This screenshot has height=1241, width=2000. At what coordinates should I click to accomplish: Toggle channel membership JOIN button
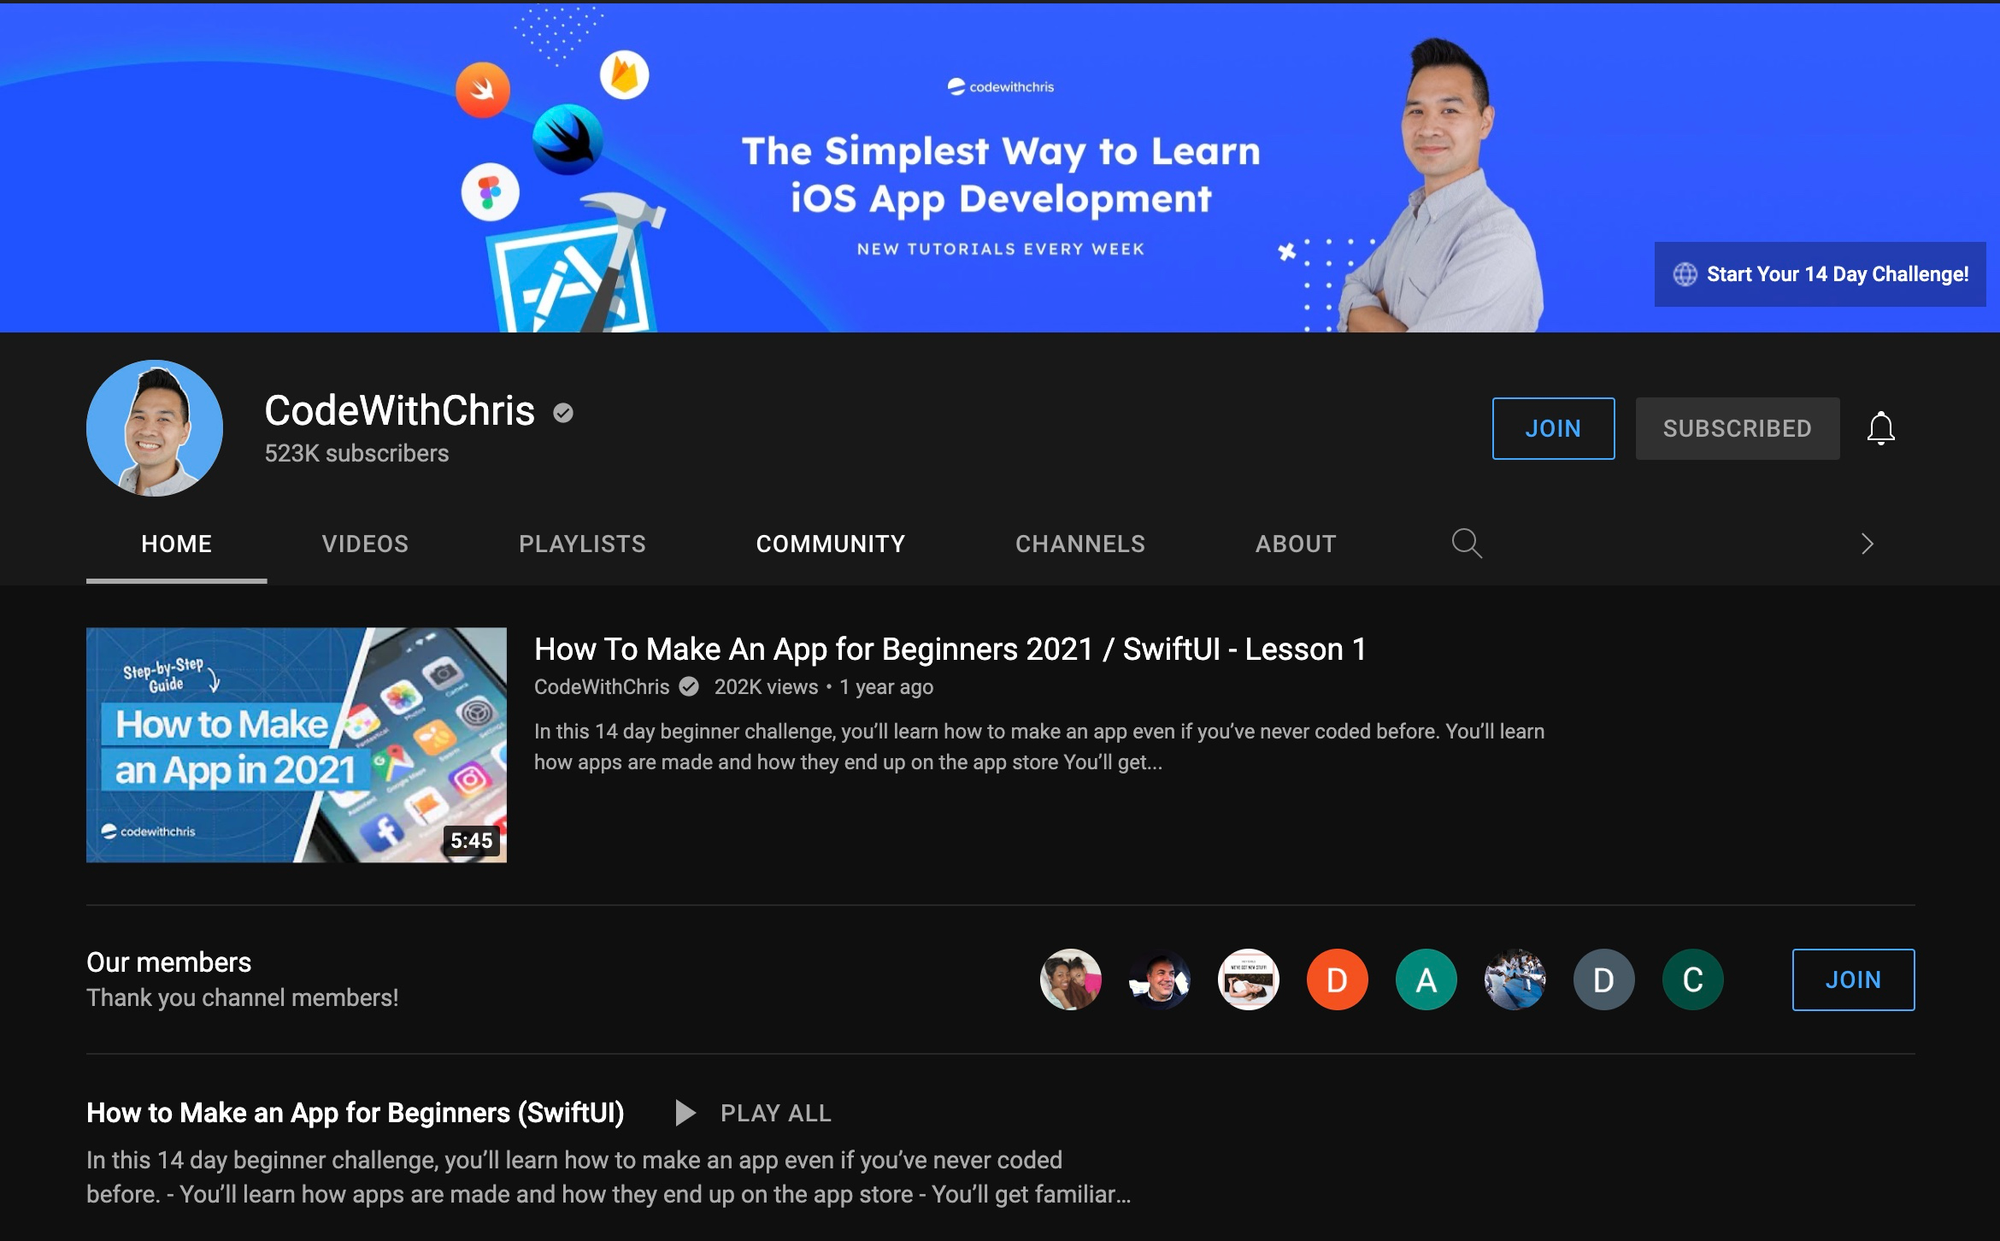(x=1551, y=427)
